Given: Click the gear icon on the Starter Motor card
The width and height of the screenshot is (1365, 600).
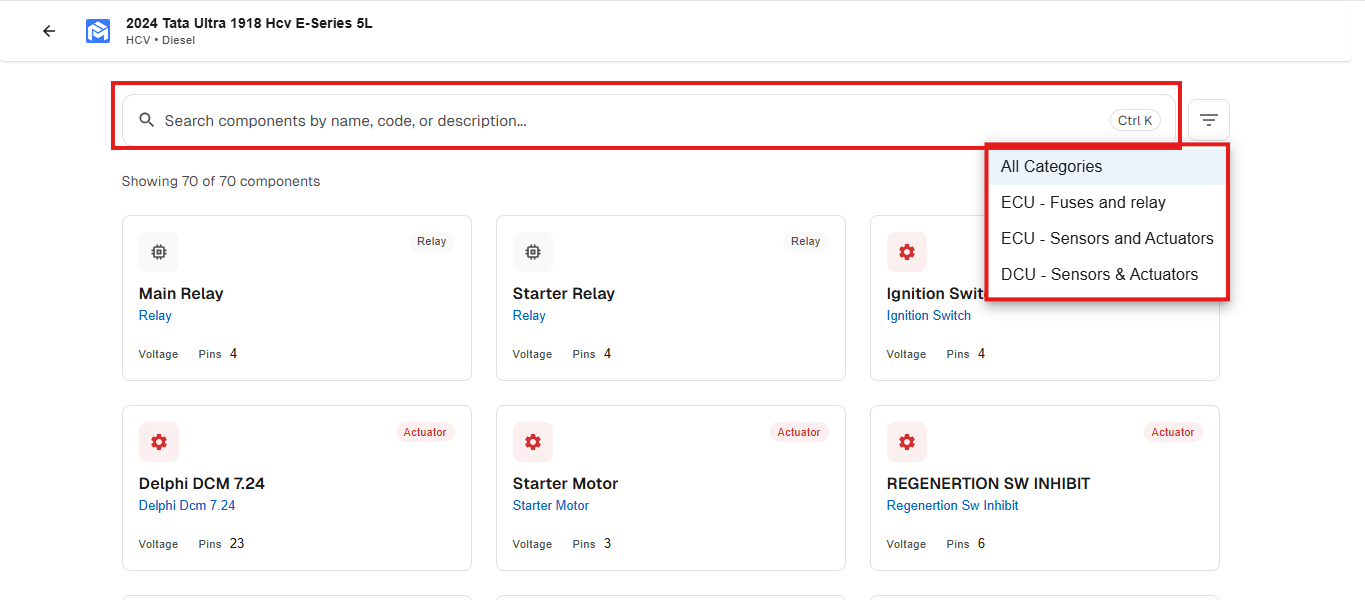Looking at the screenshot, I should tap(532, 441).
